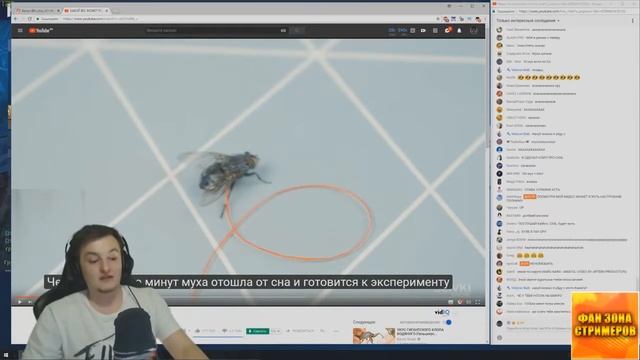Reload the YouTube page
The image size is (640, 360).
tap(30, 19)
